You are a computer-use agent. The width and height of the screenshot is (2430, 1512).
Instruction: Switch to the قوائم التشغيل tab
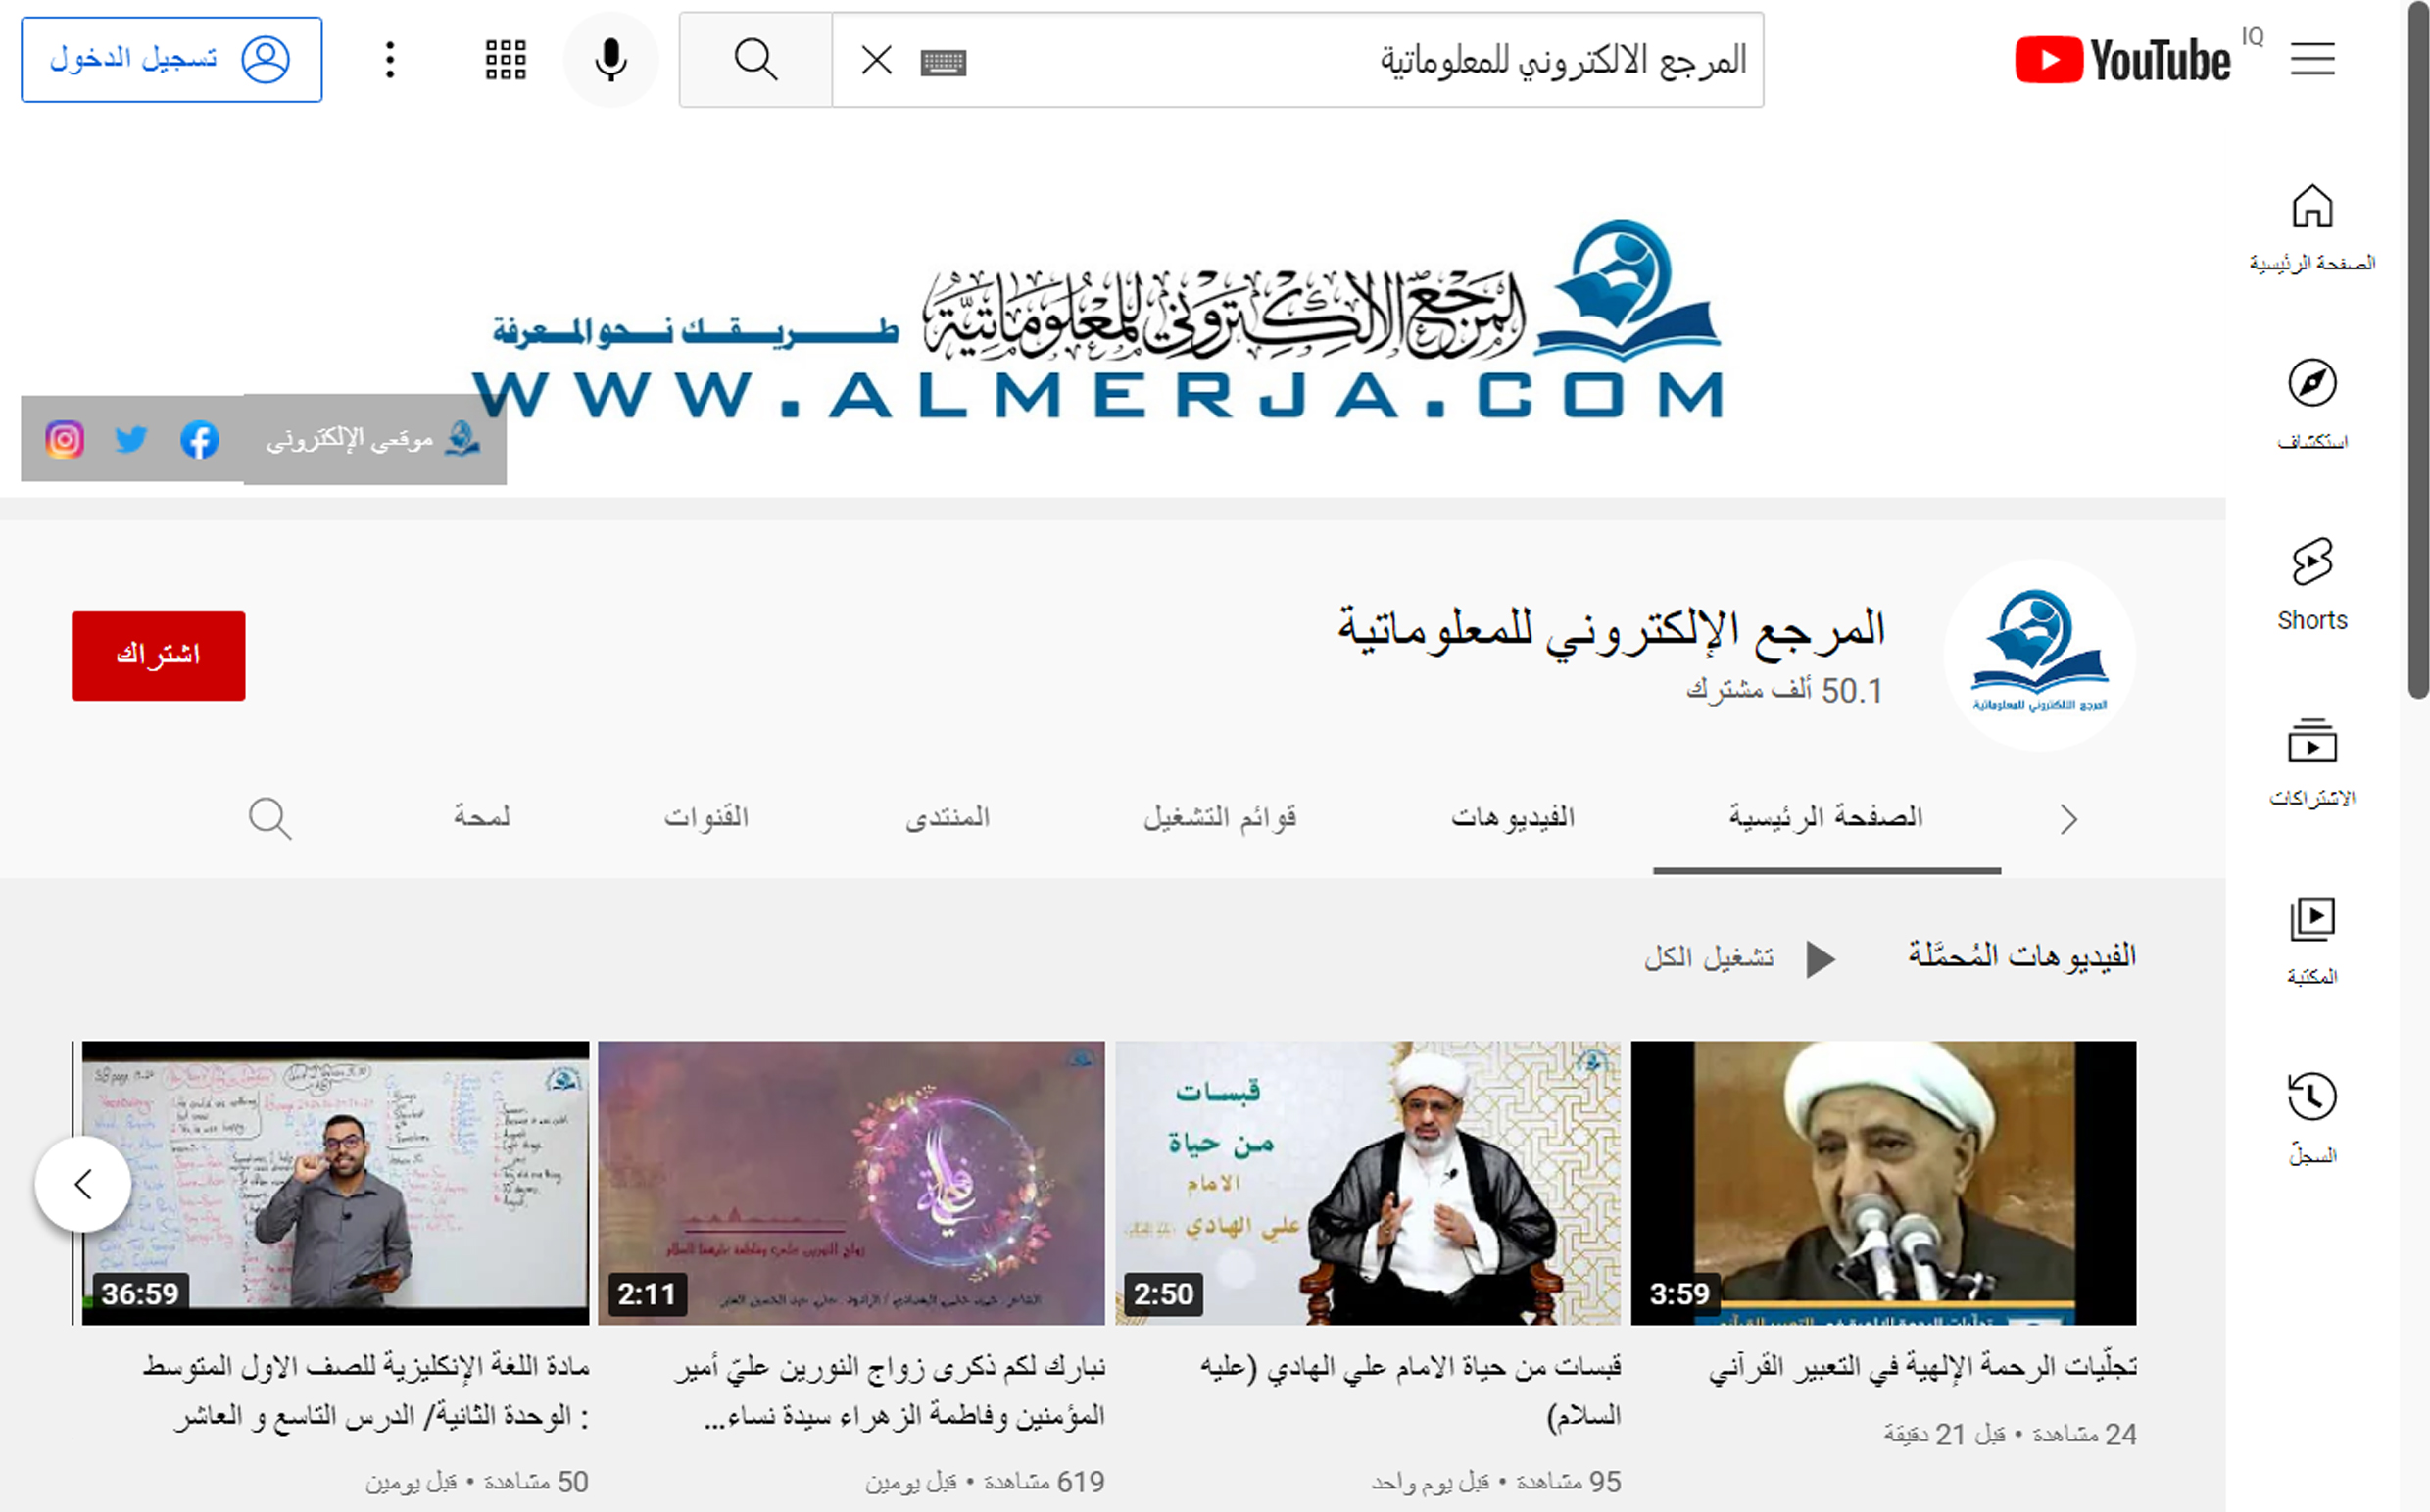(x=1220, y=818)
